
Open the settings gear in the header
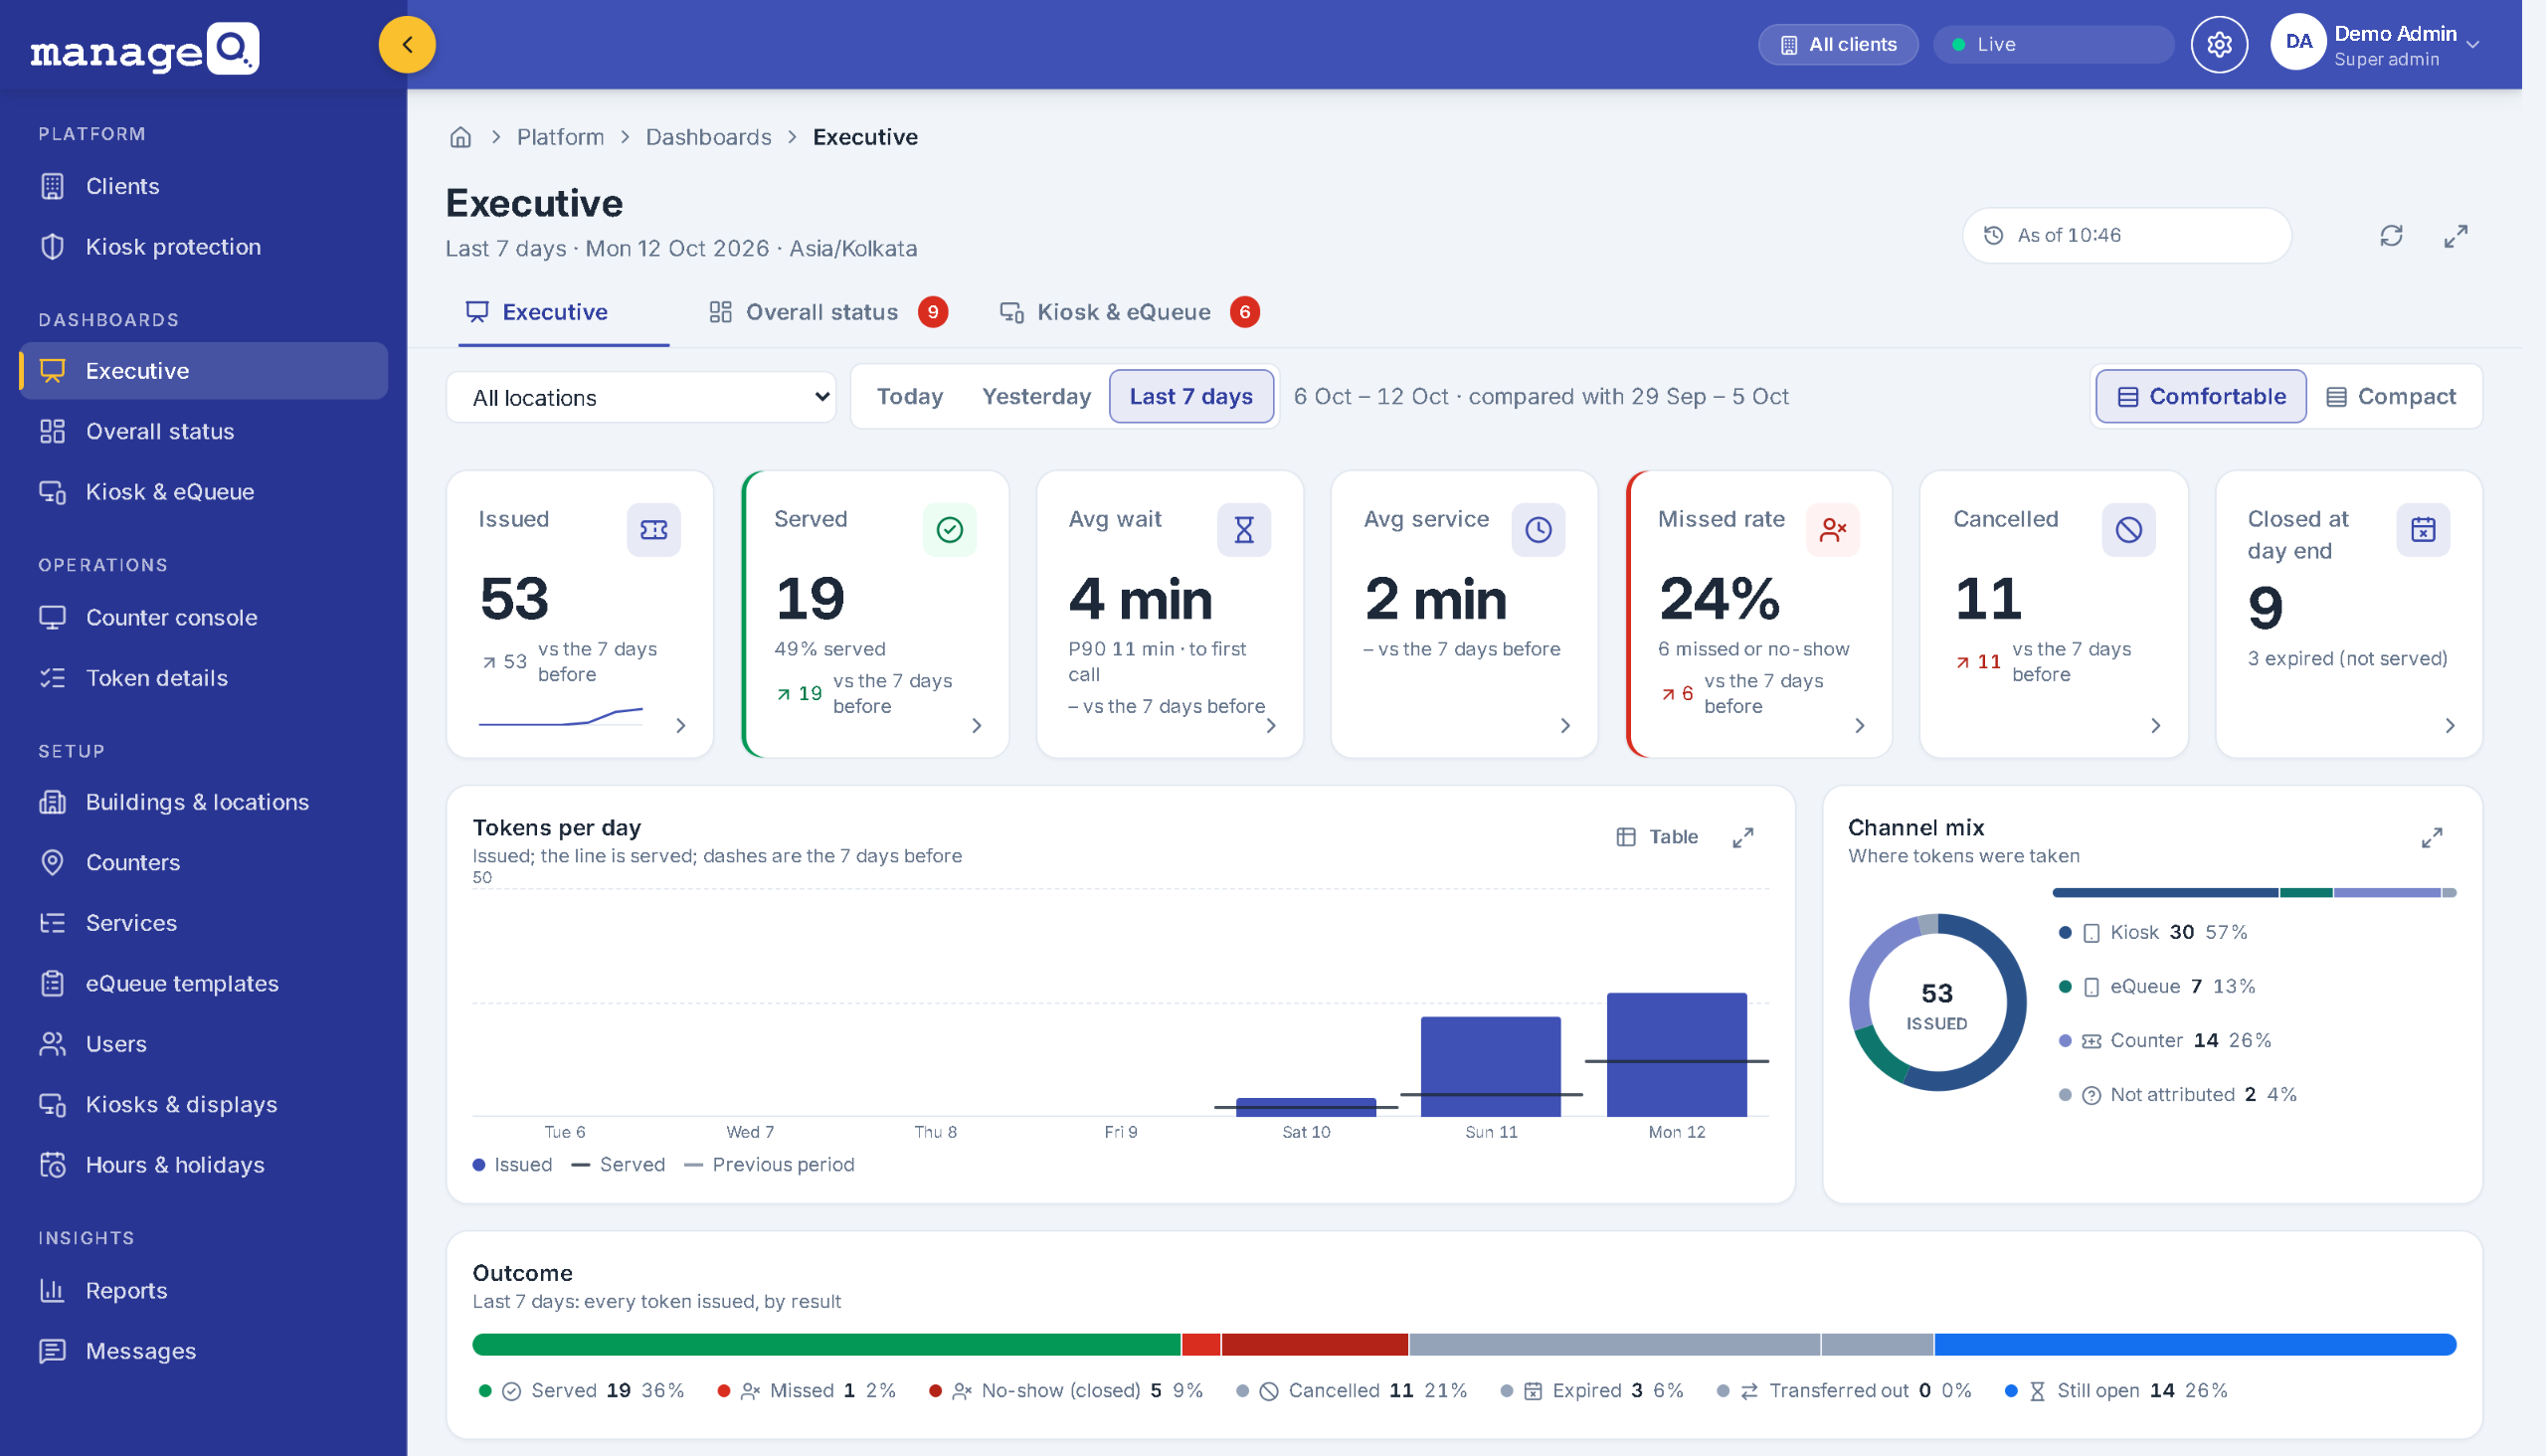click(2219, 45)
